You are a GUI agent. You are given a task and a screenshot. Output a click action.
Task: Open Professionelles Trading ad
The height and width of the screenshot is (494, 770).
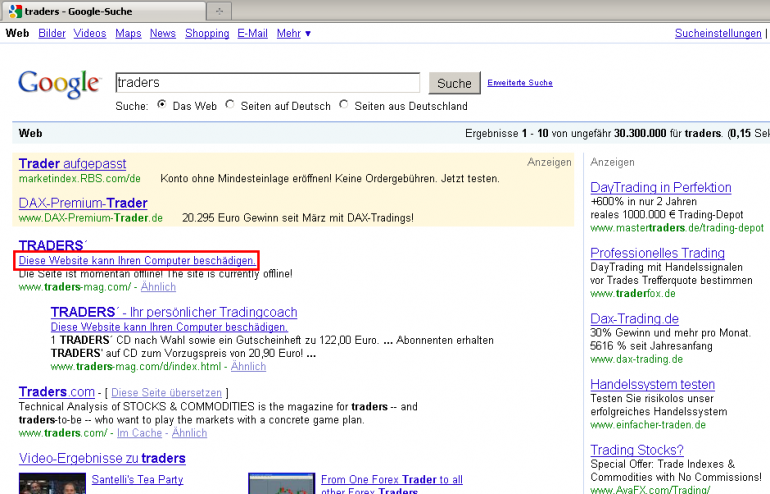(x=657, y=253)
